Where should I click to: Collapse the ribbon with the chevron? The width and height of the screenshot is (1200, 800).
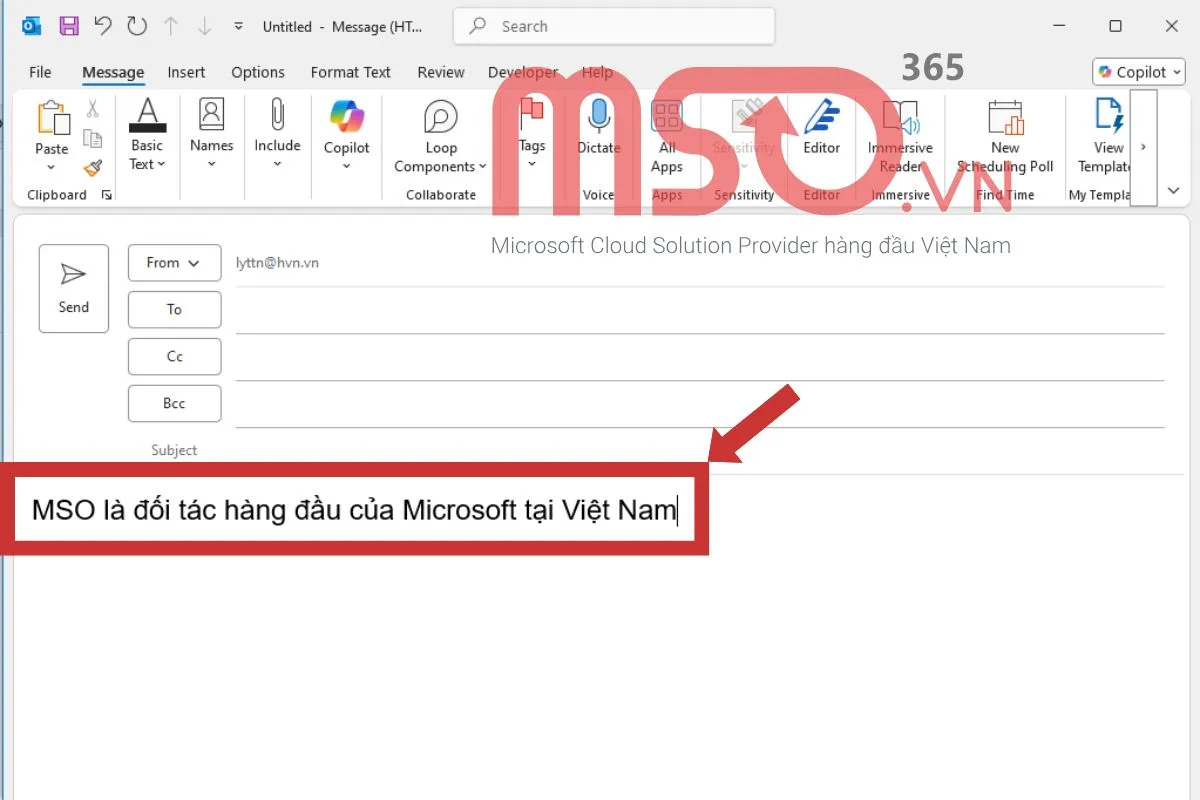tap(1173, 190)
